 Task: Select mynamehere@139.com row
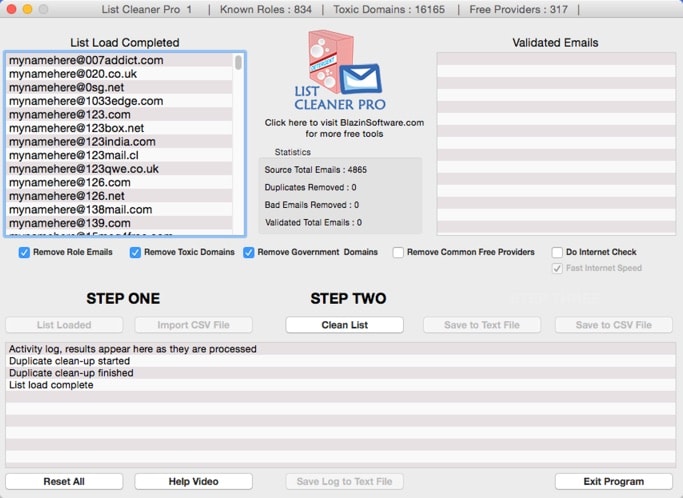pyautogui.click(x=120, y=223)
